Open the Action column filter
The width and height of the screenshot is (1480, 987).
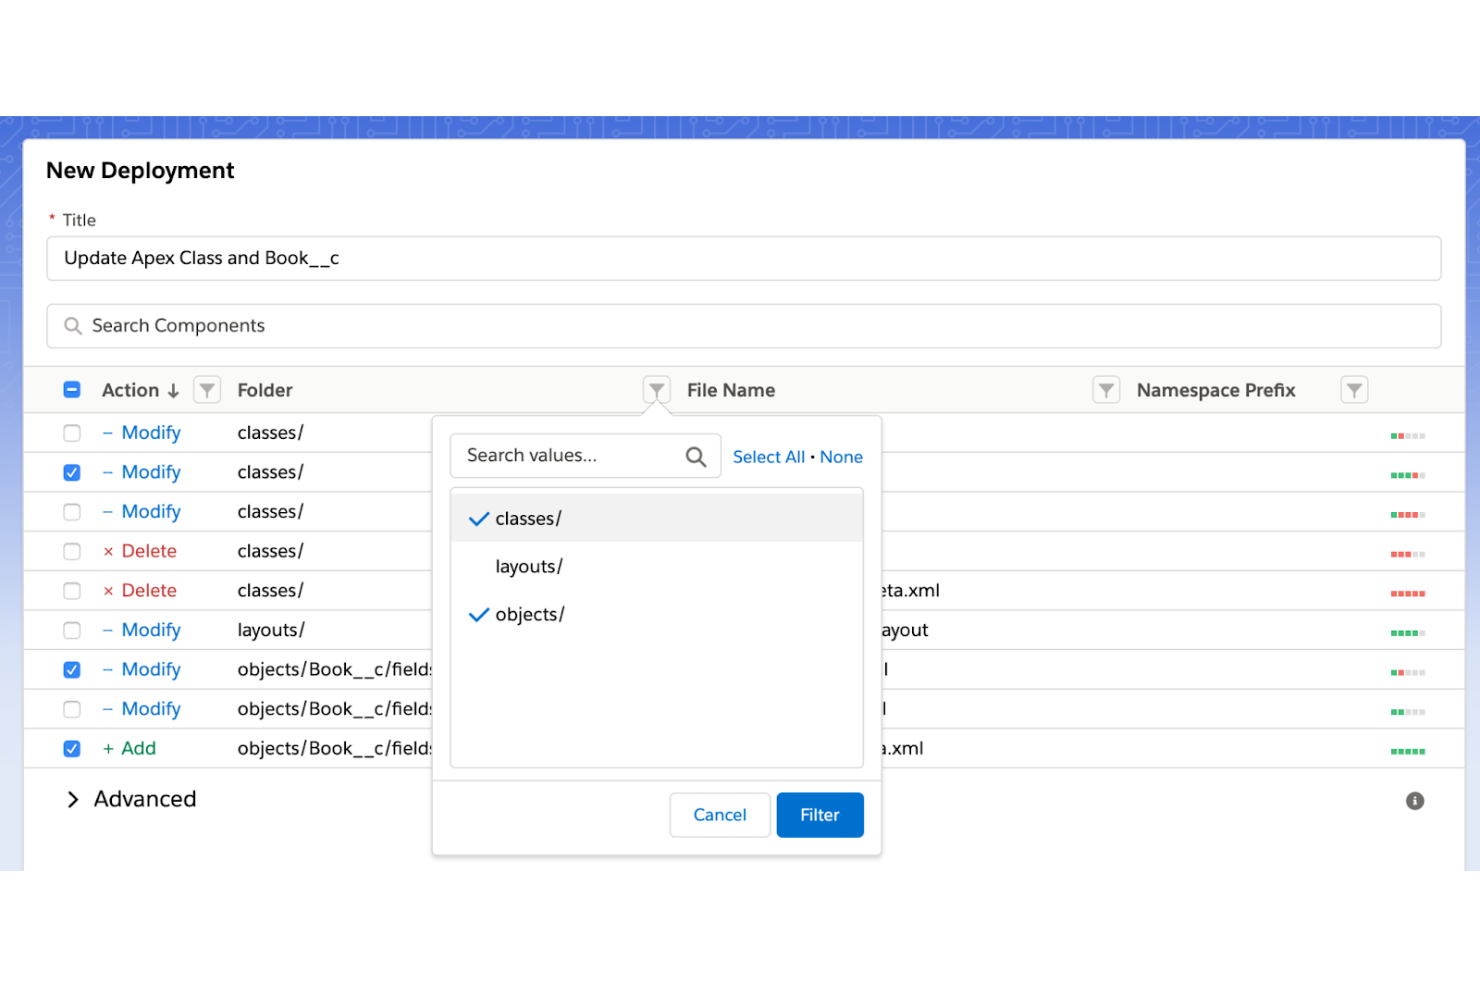coord(207,390)
